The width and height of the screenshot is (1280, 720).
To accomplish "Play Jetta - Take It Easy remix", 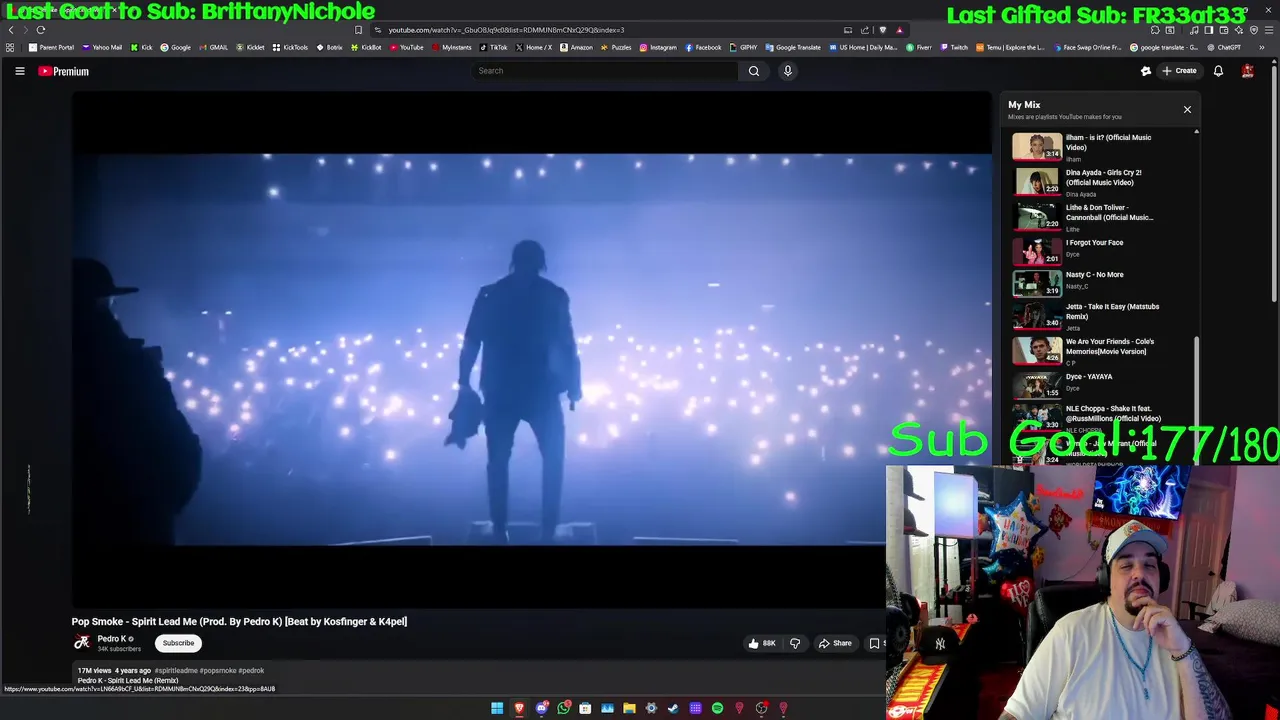I will (x=1100, y=316).
